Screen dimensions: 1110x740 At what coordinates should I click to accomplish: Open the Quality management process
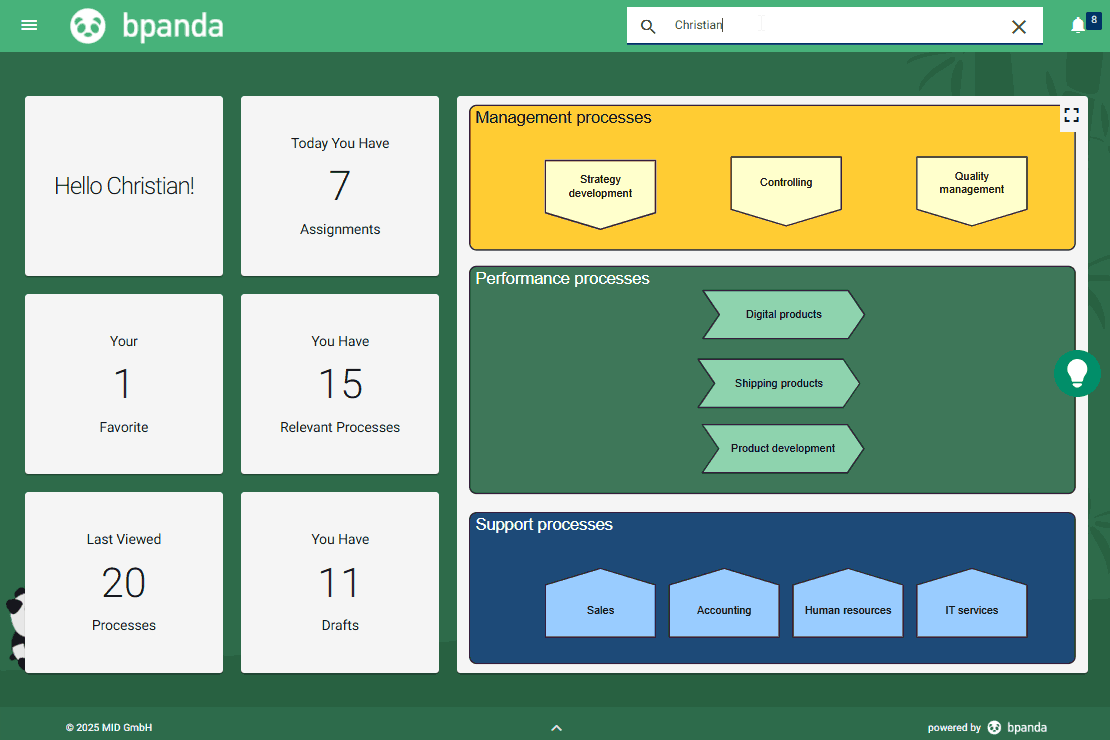971,183
